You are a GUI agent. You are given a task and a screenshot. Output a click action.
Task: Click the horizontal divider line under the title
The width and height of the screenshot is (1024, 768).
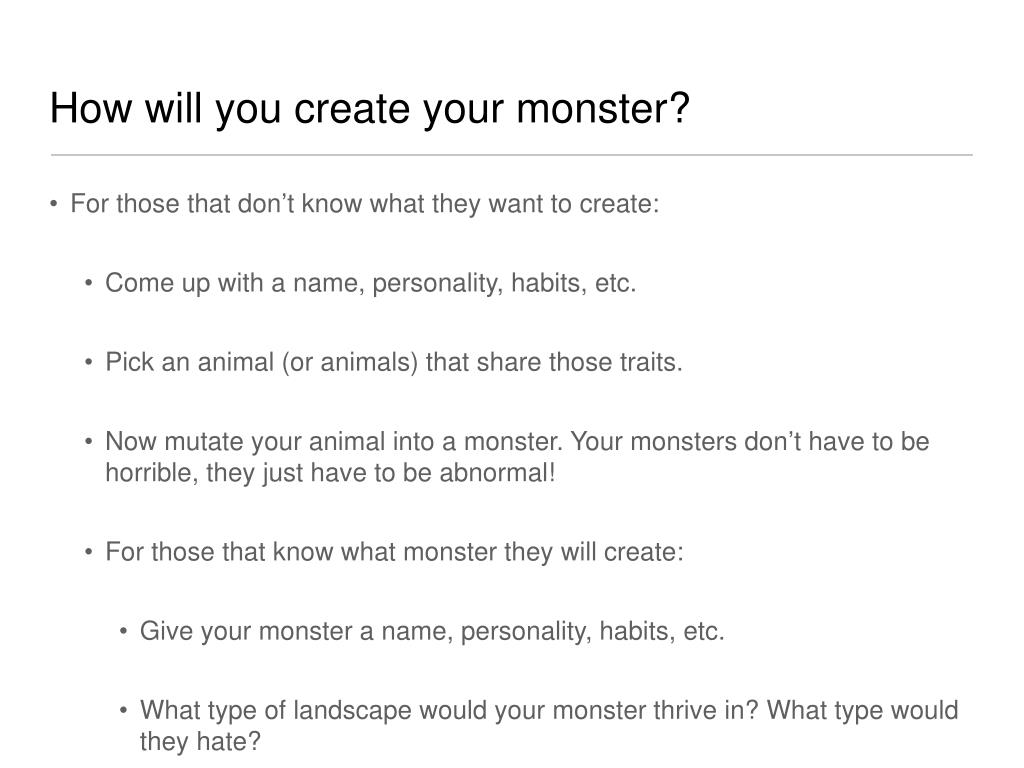coord(511,155)
